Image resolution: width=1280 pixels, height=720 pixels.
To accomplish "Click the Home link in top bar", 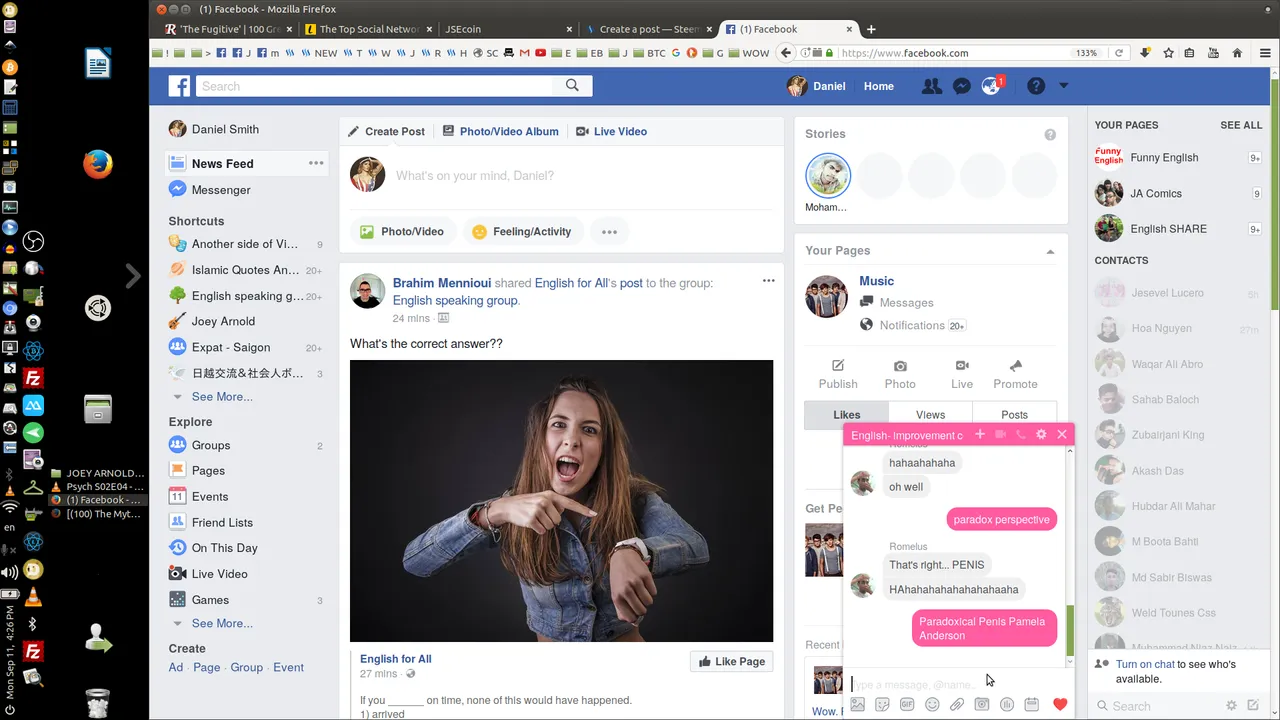I will pos(879,86).
